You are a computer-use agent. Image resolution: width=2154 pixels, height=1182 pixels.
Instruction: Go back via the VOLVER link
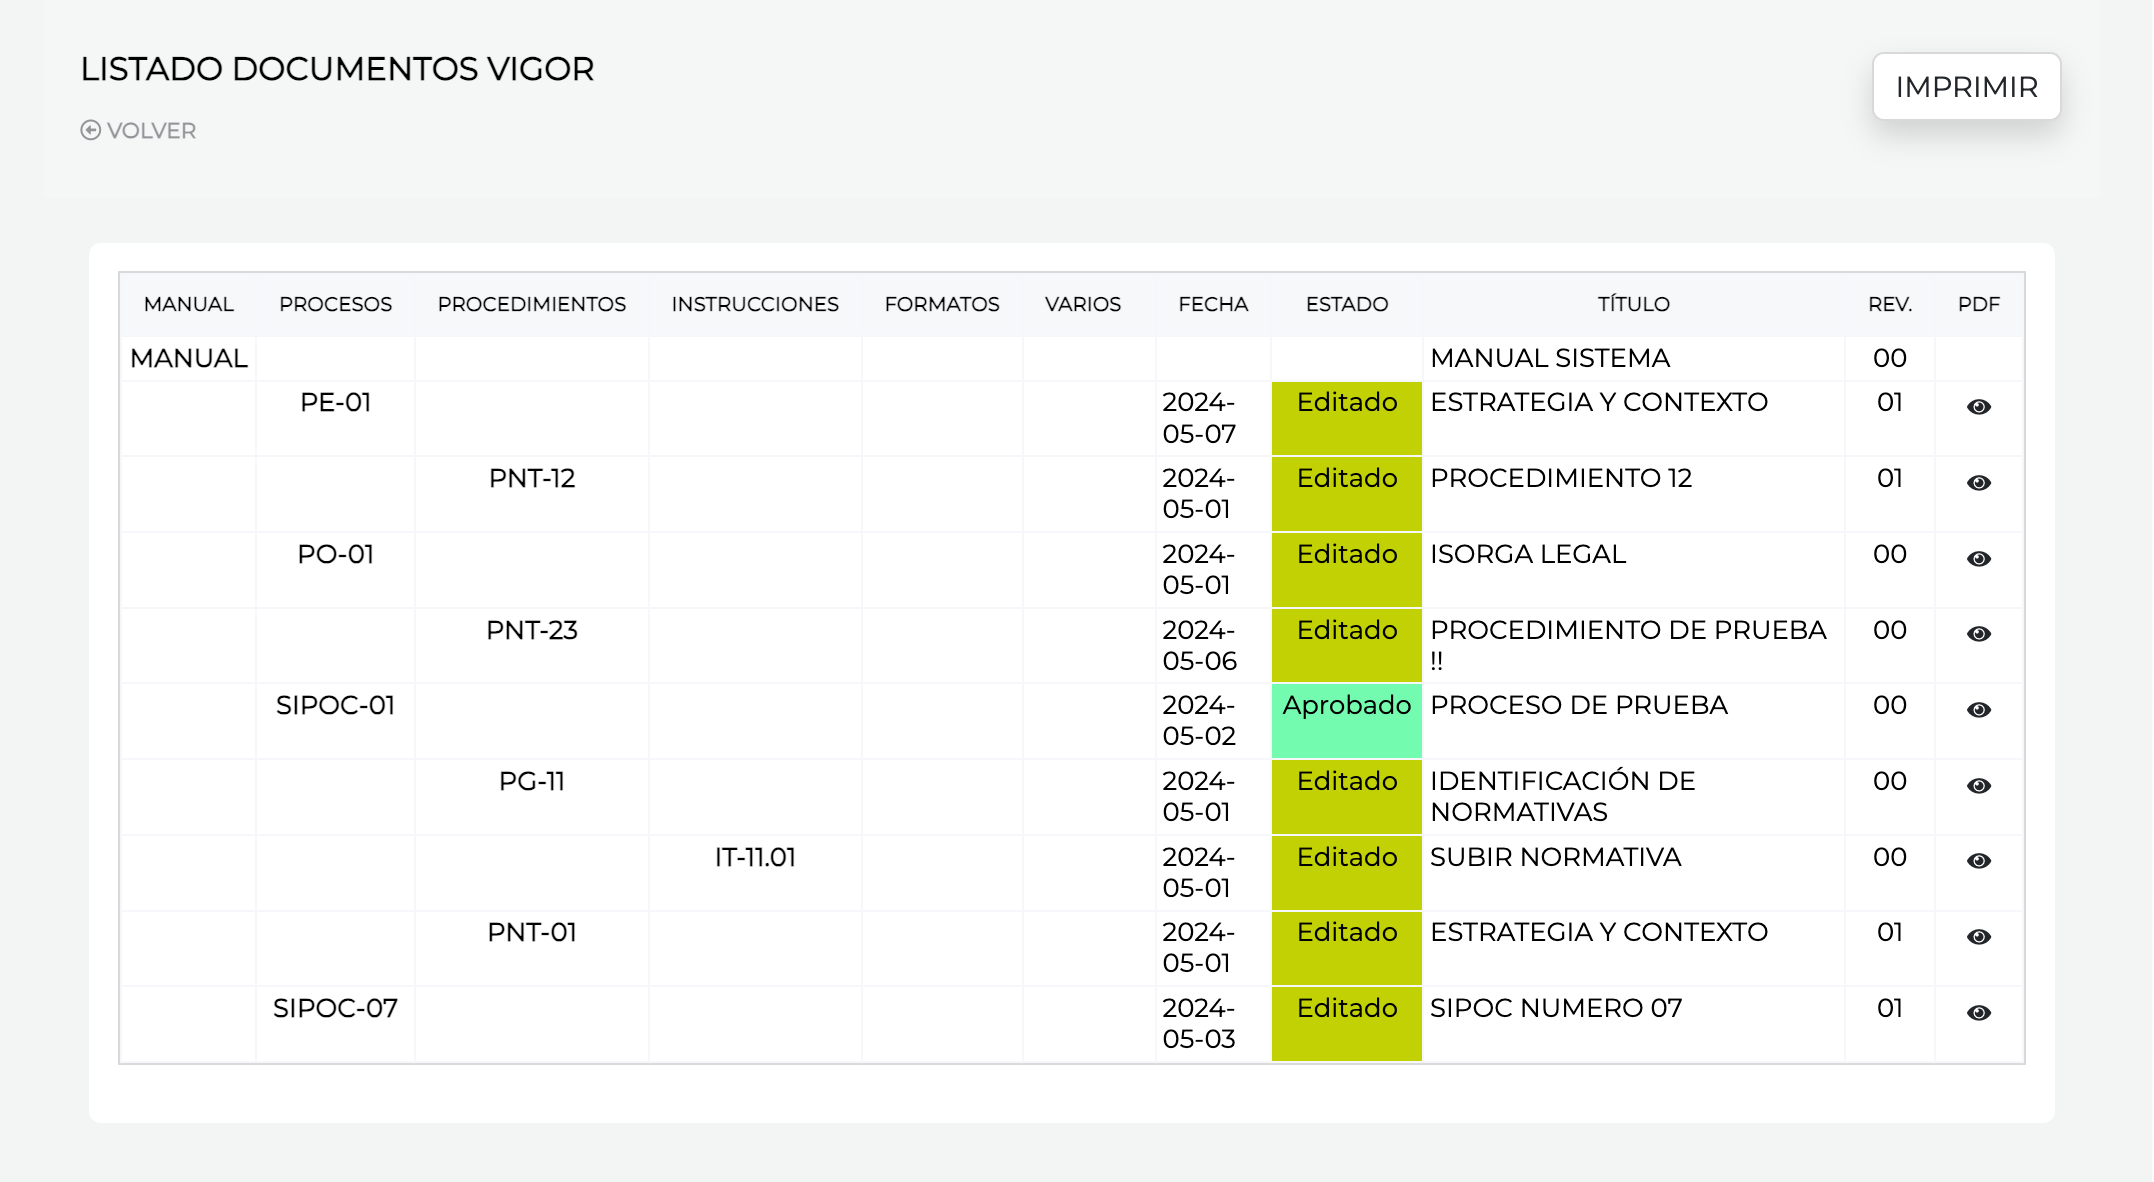coord(138,131)
